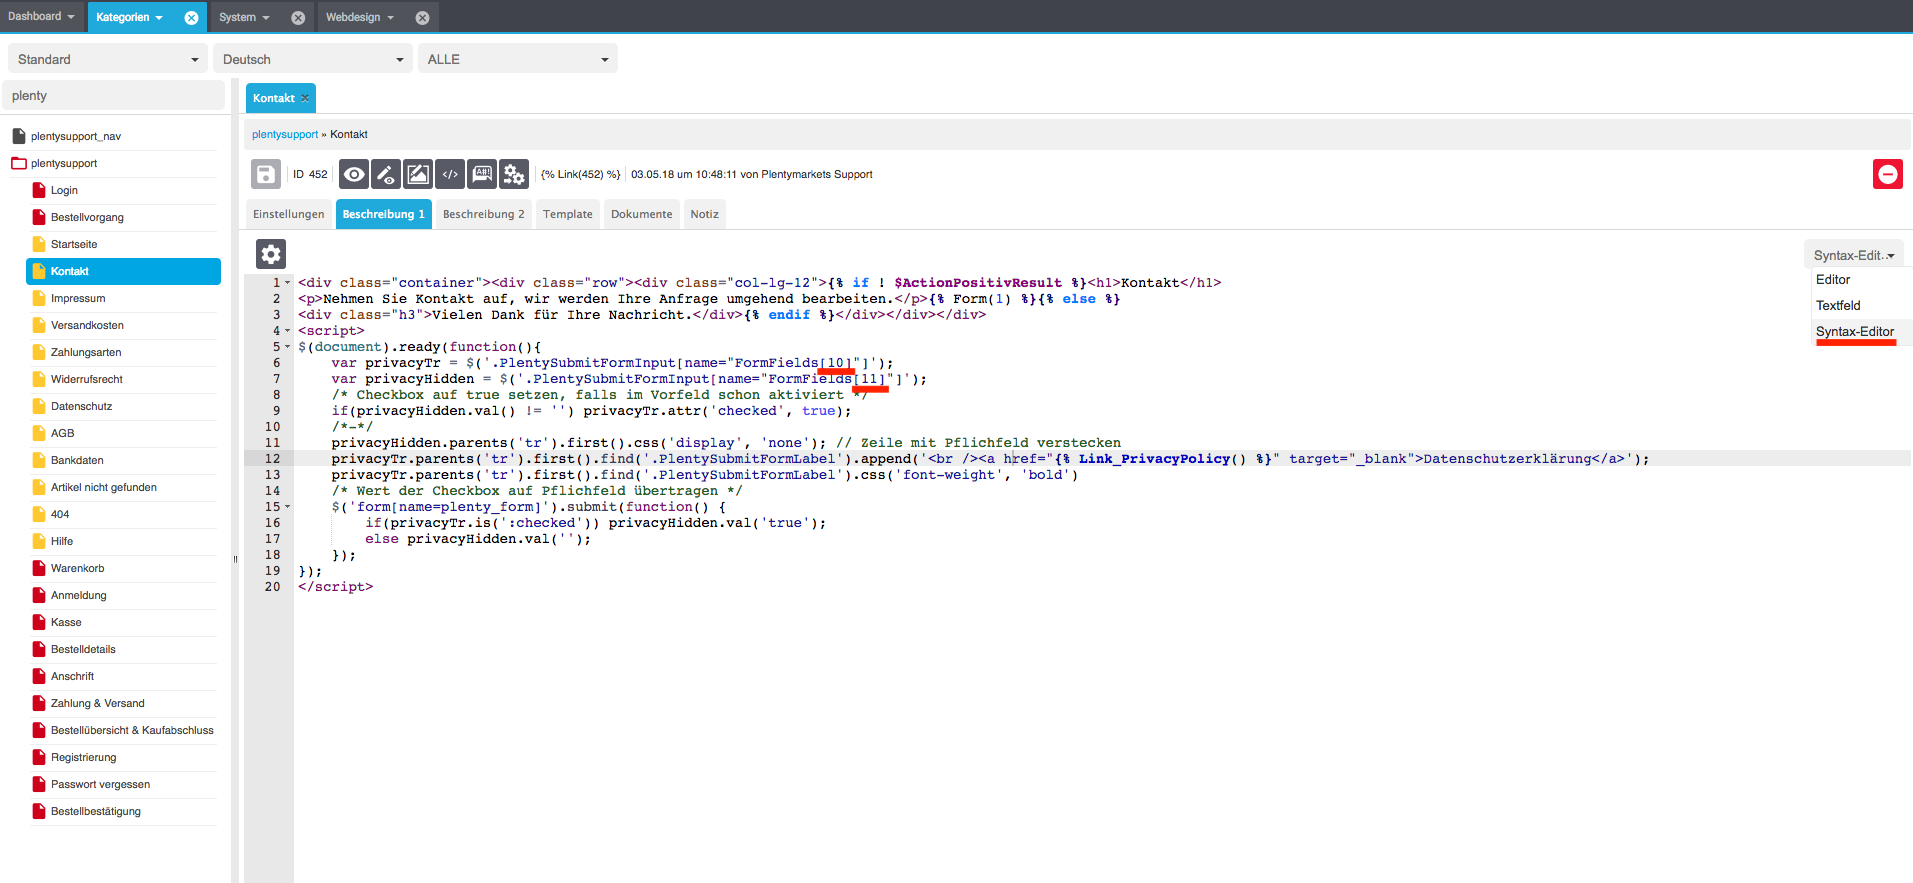
Task: Open the Deutsch language dropdown
Action: 313,59
